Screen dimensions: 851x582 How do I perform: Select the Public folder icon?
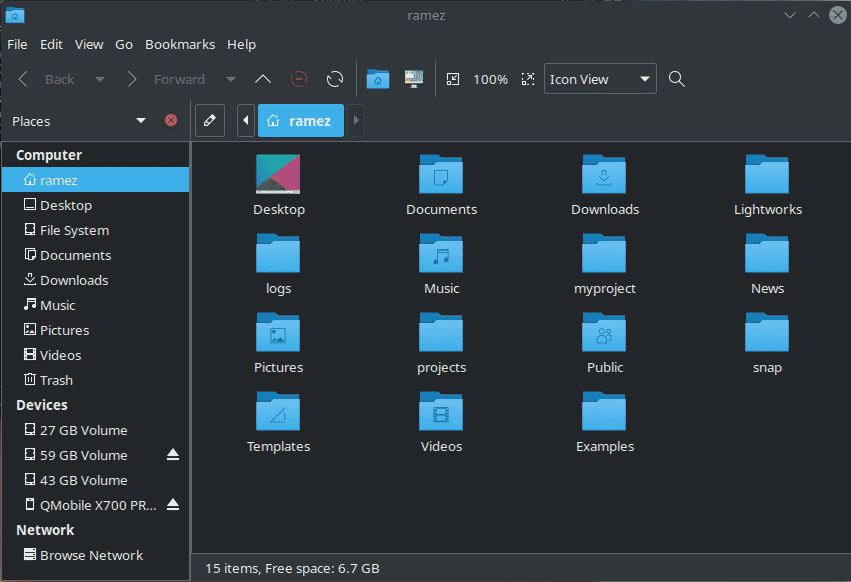(604, 332)
